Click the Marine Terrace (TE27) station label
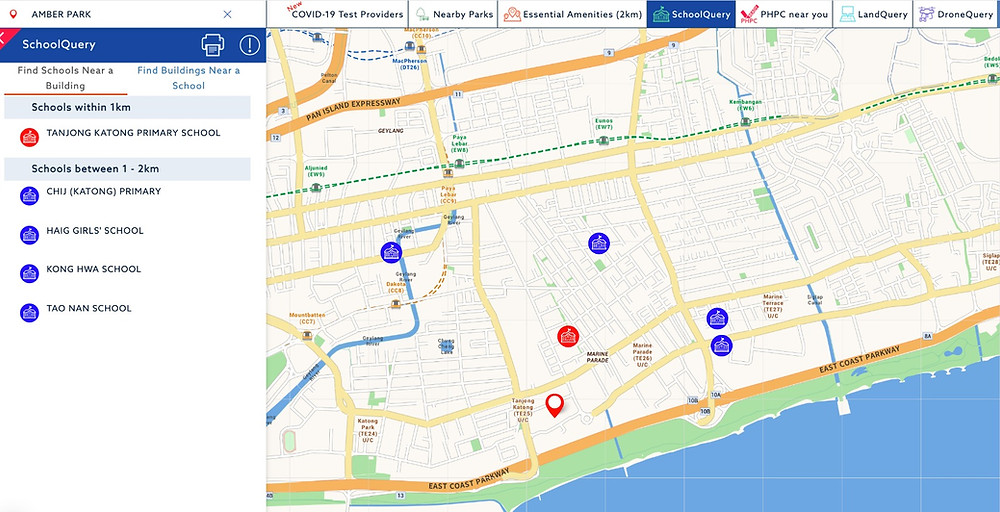 click(773, 307)
